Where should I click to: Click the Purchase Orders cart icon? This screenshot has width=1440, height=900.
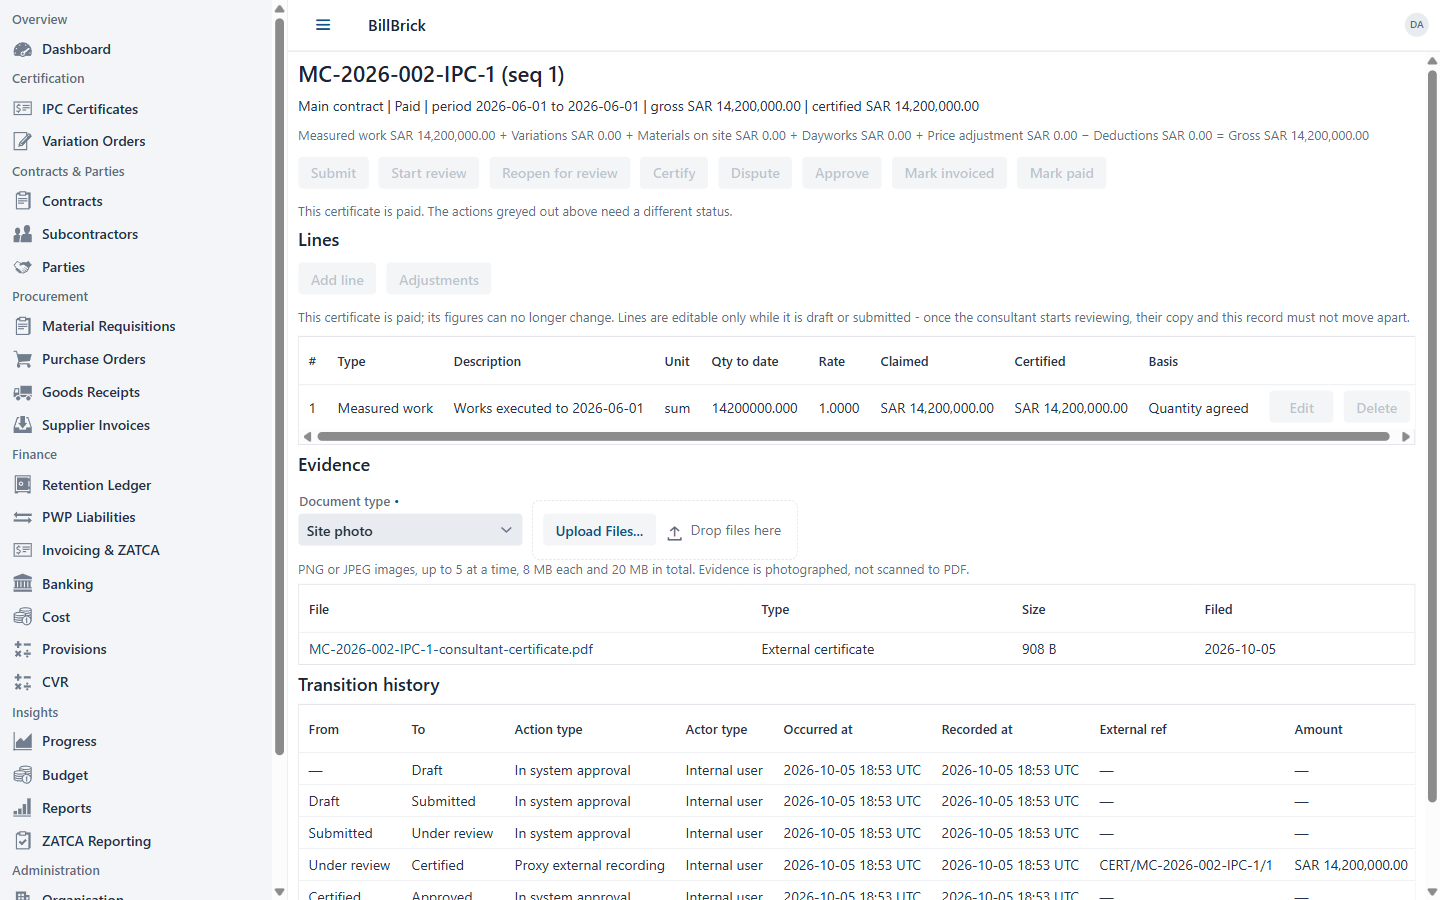pos(23,359)
